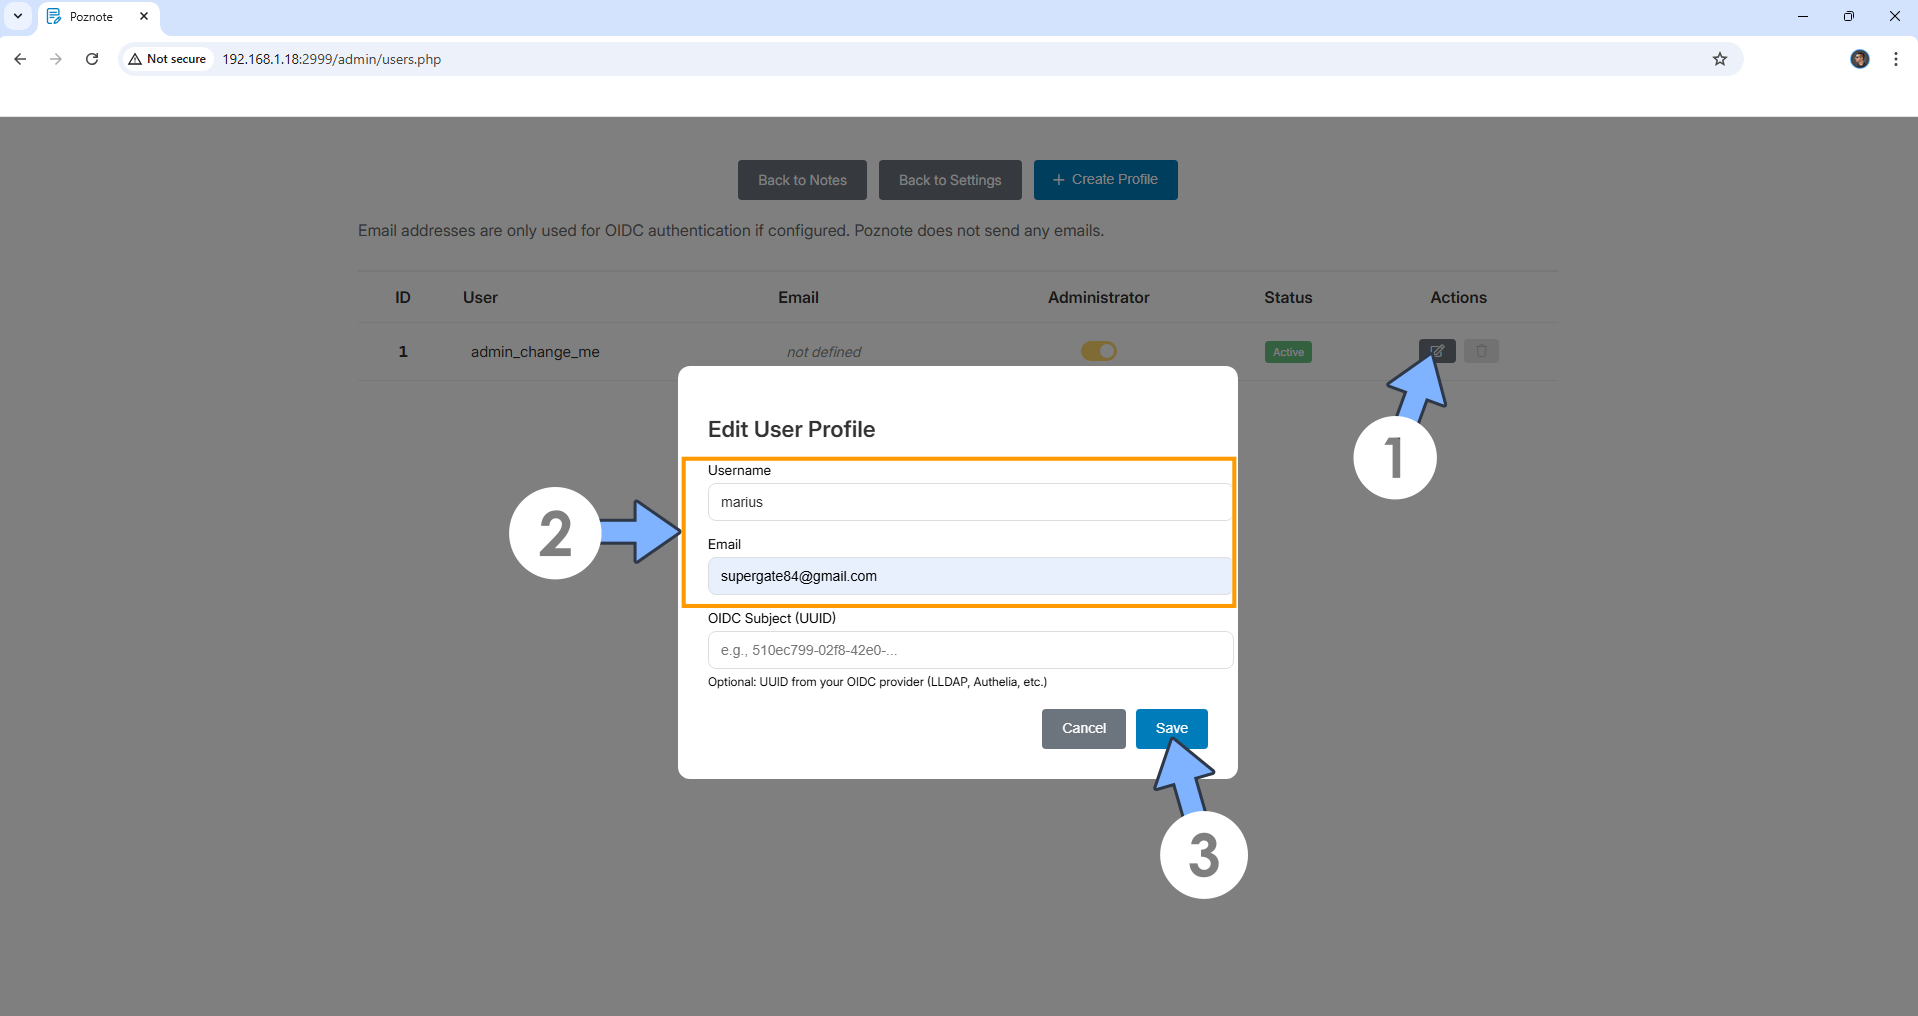Click the Back to Settings button

point(948,180)
